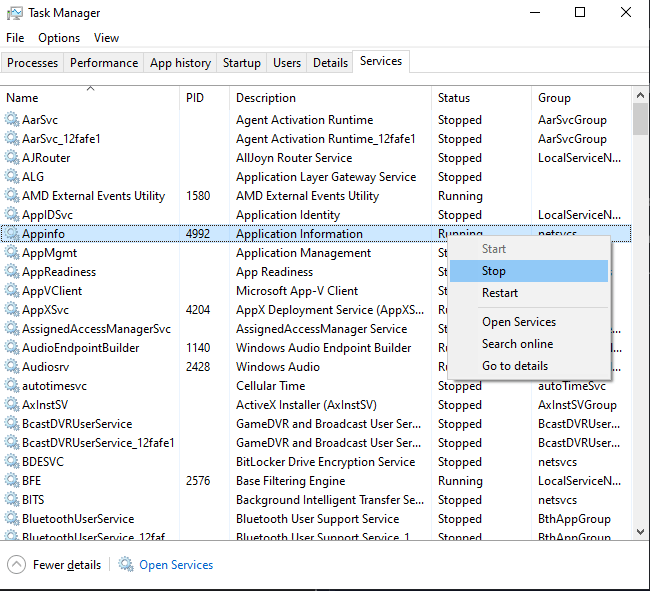650x591 pixels.
Task: Choose Restart in the context menu
Action: (529, 293)
